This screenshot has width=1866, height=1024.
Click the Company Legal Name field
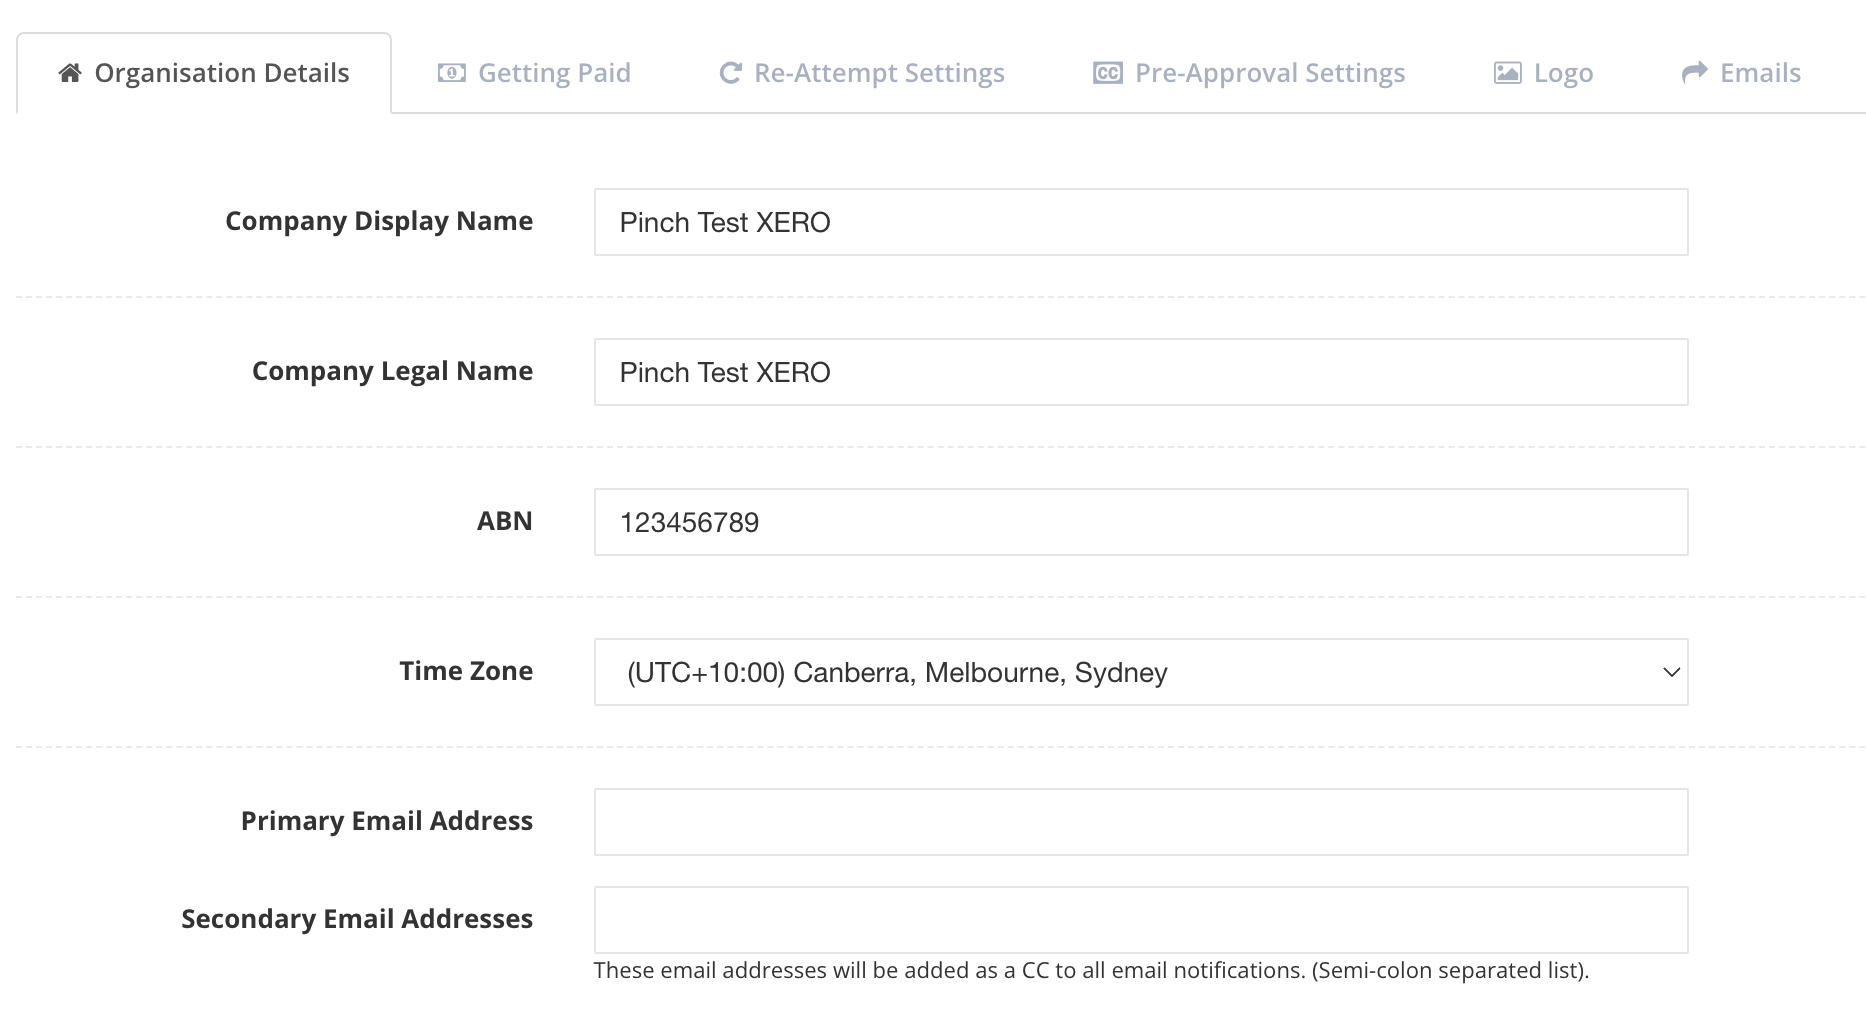click(1141, 372)
